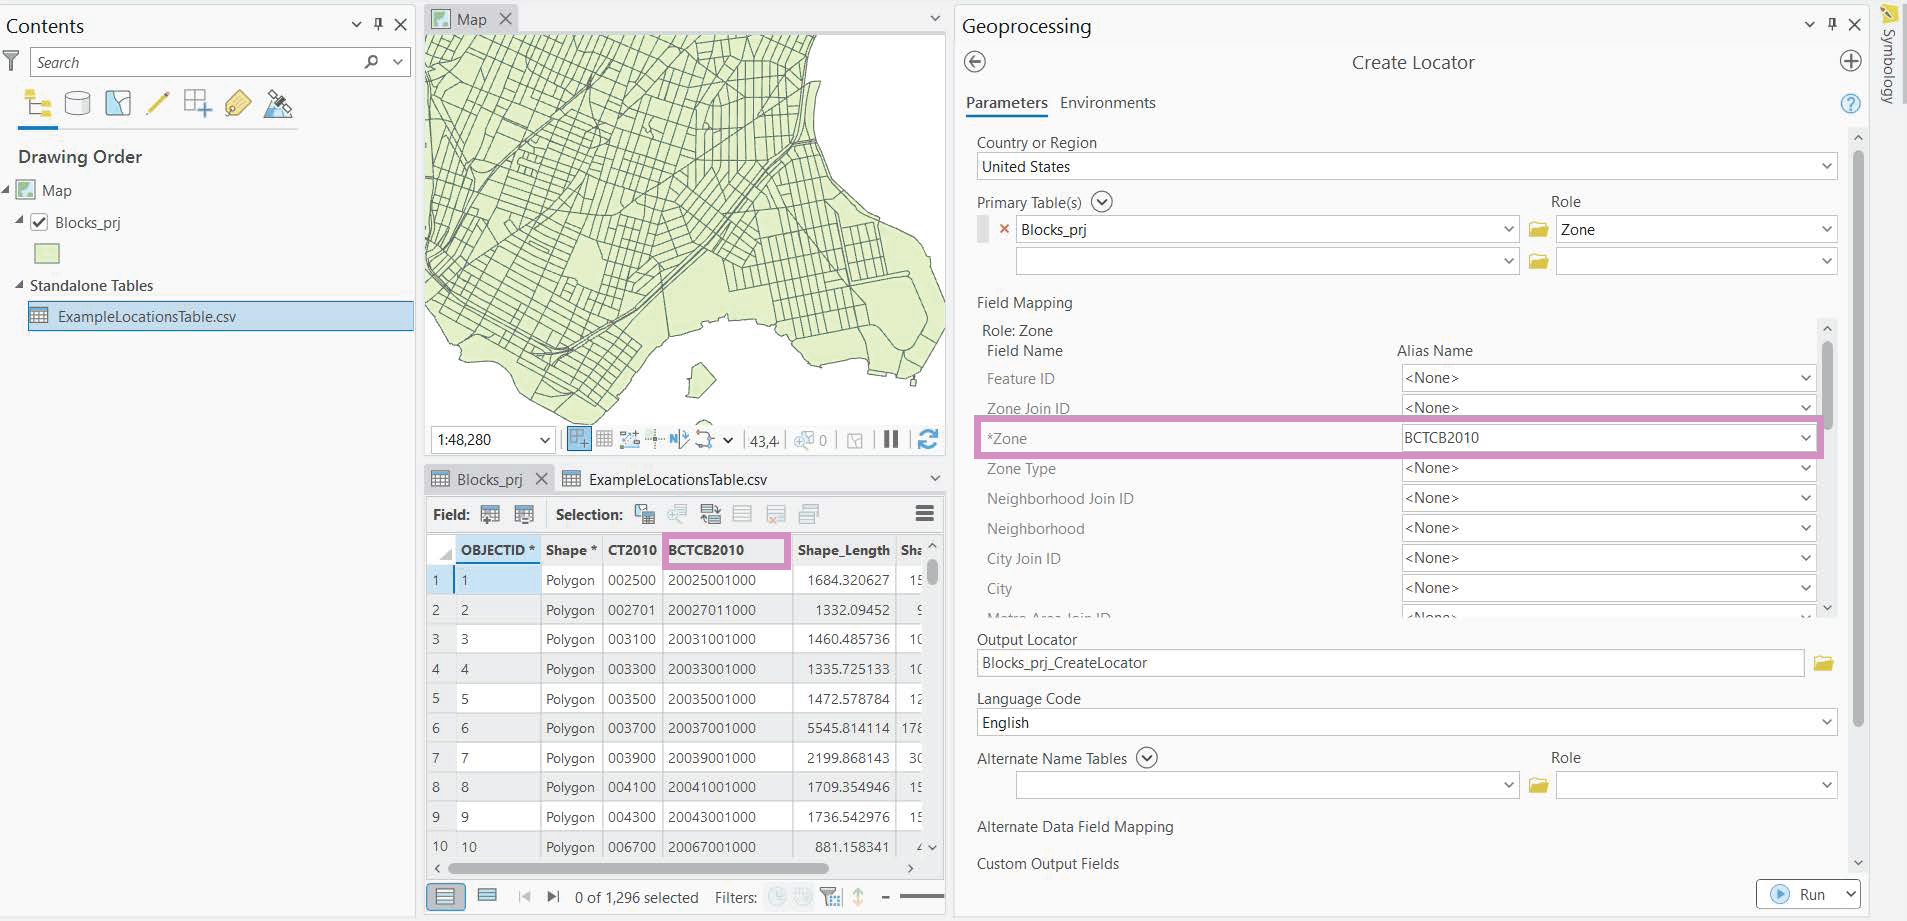The height and width of the screenshot is (921, 1907).
Task: Browse folder for Output Locator
Action: (1823, 663)
